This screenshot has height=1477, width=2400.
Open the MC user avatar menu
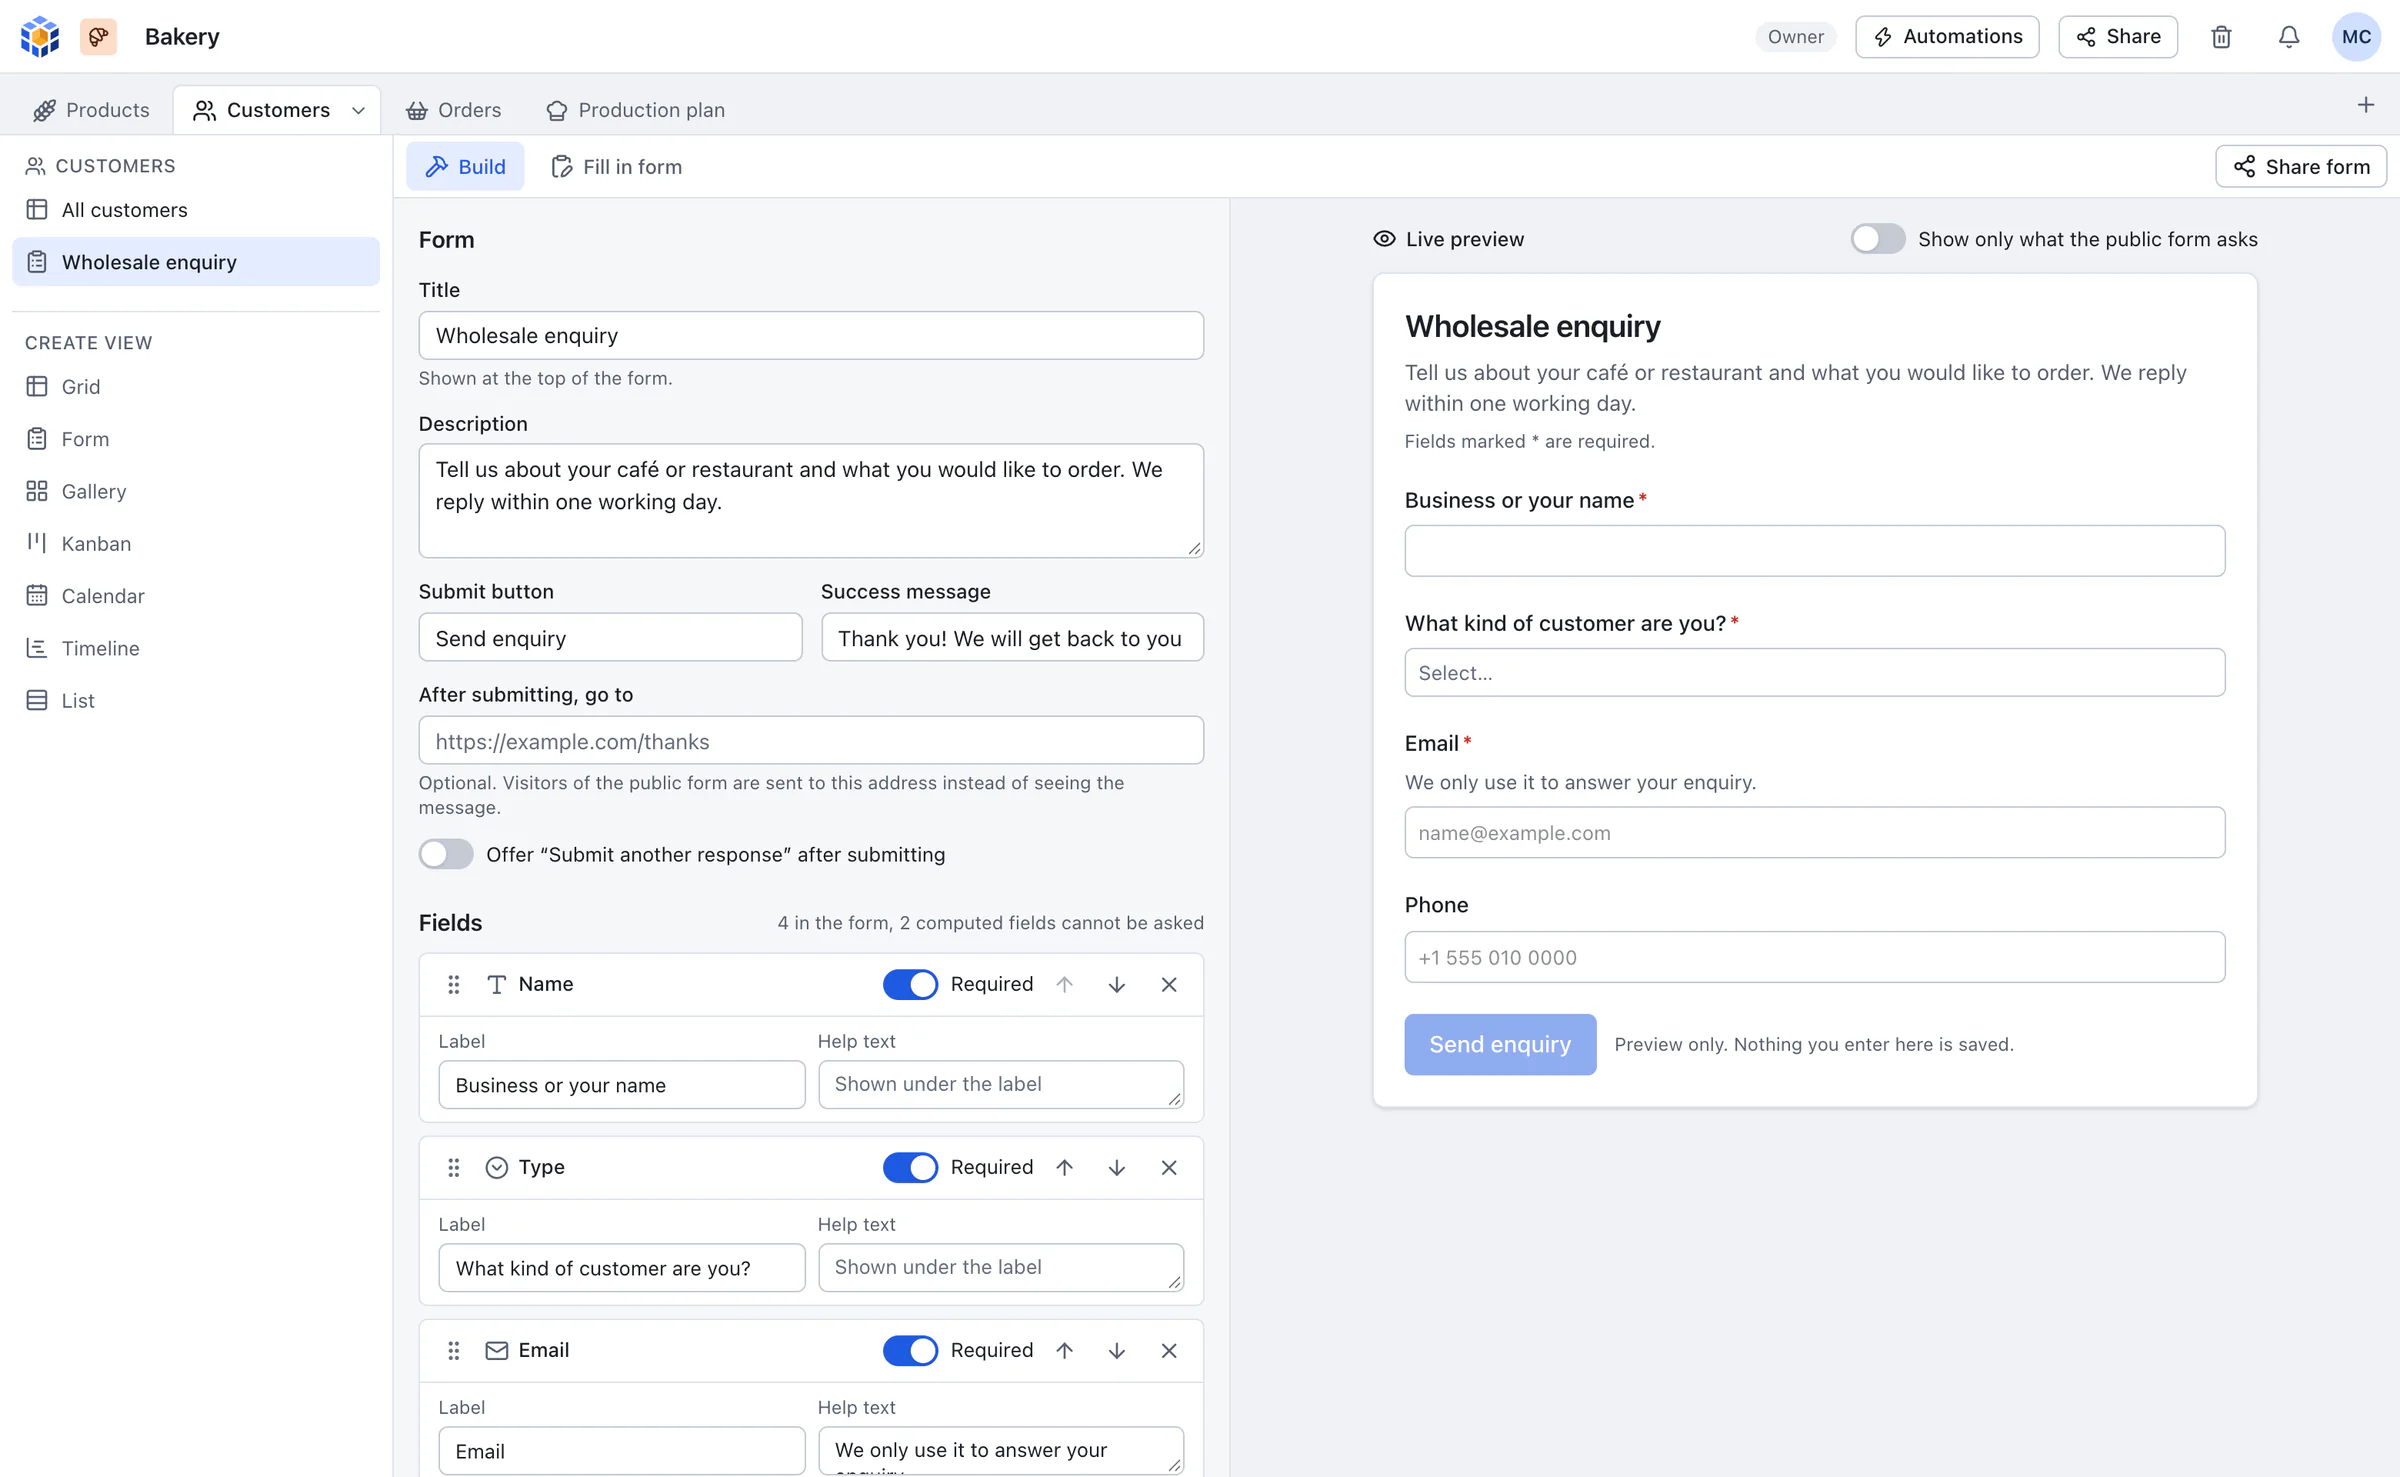tap(2356, 37)
